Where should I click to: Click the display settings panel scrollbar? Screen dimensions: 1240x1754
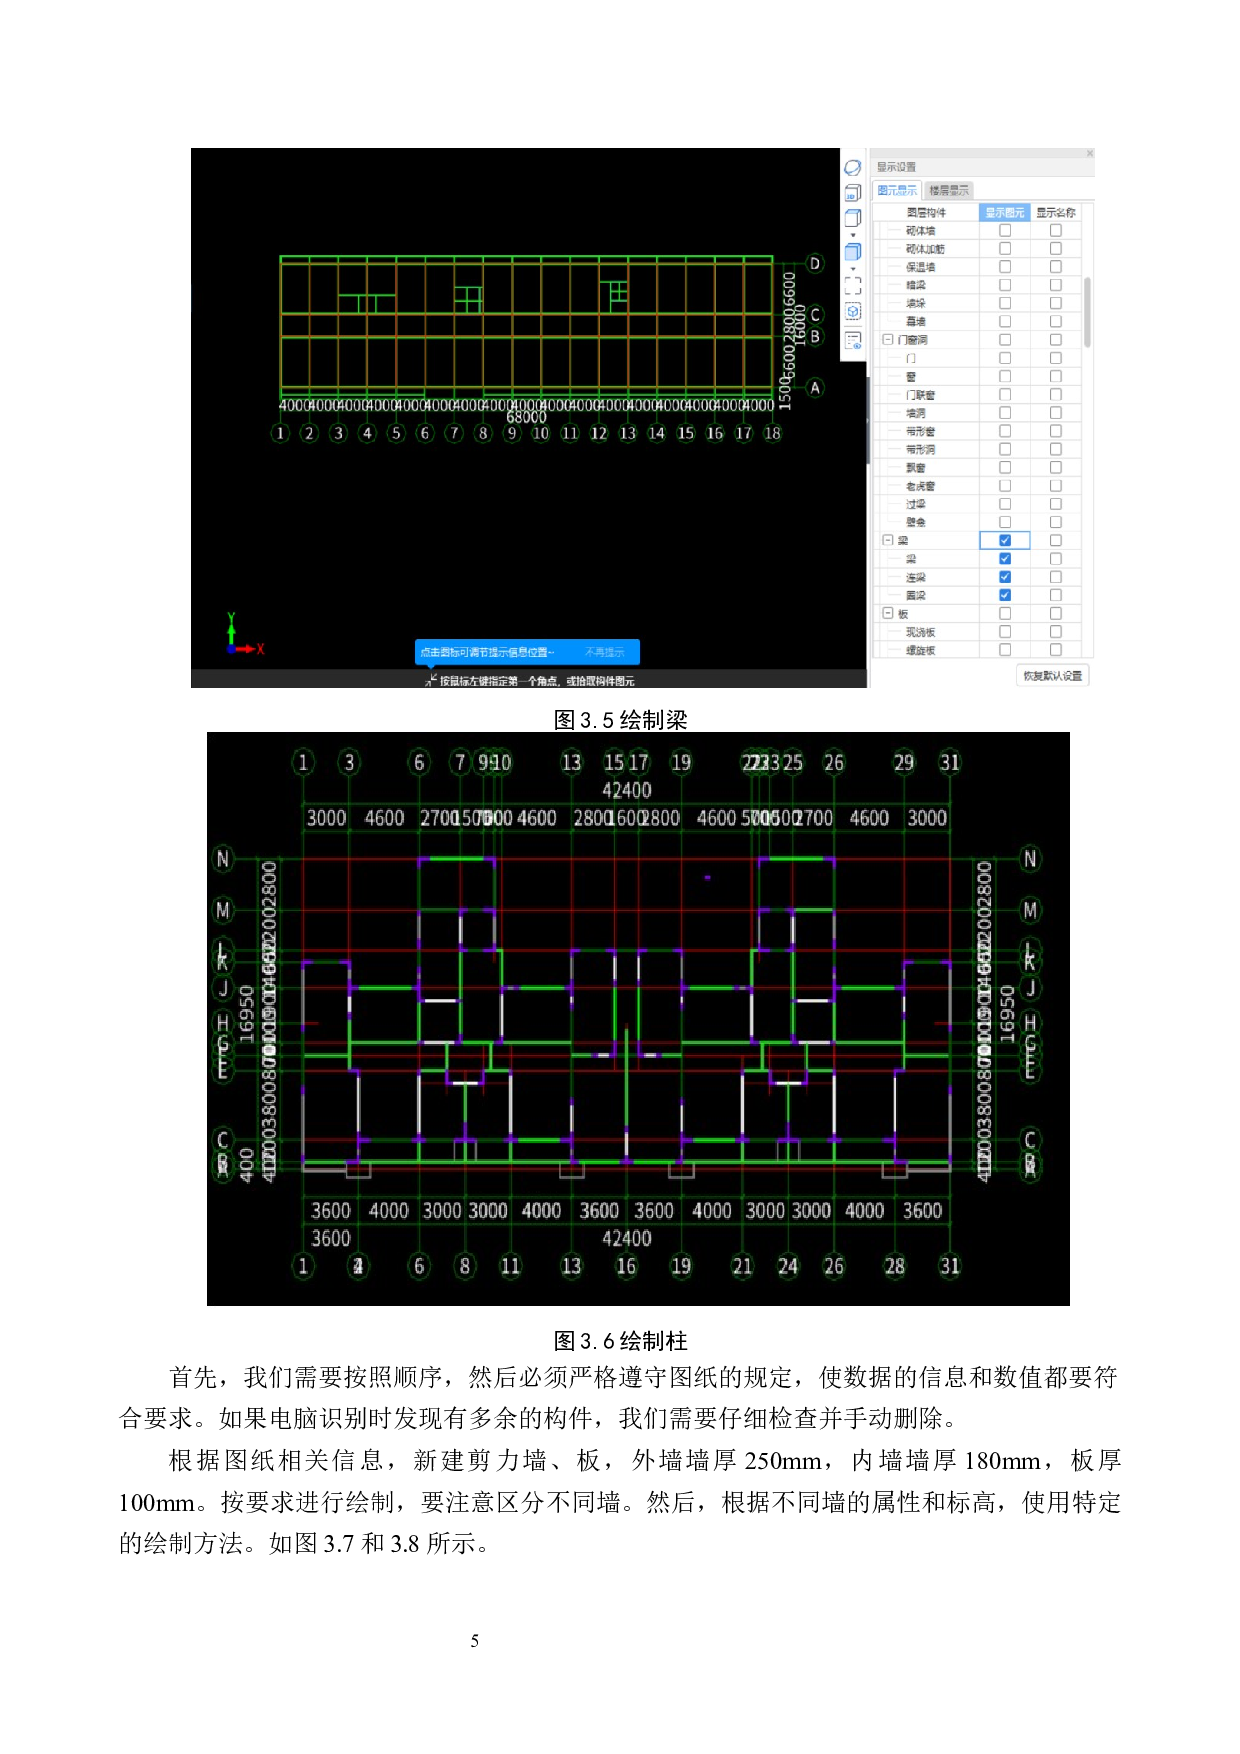1087,312
